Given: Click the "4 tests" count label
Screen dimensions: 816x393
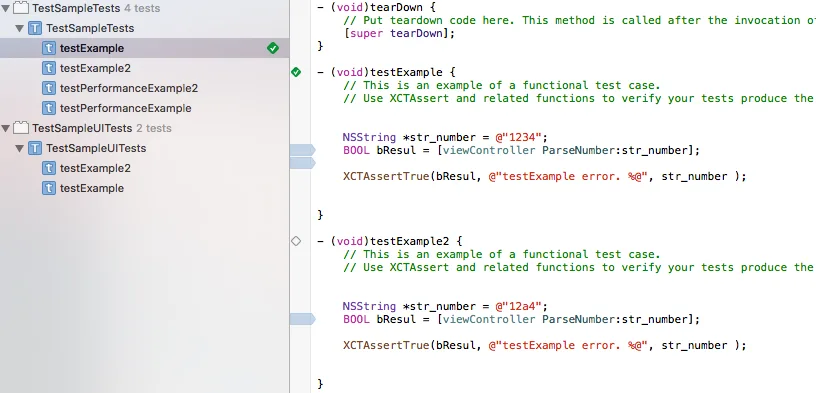Looking at the screenshot, I should (x=142, y=8).
